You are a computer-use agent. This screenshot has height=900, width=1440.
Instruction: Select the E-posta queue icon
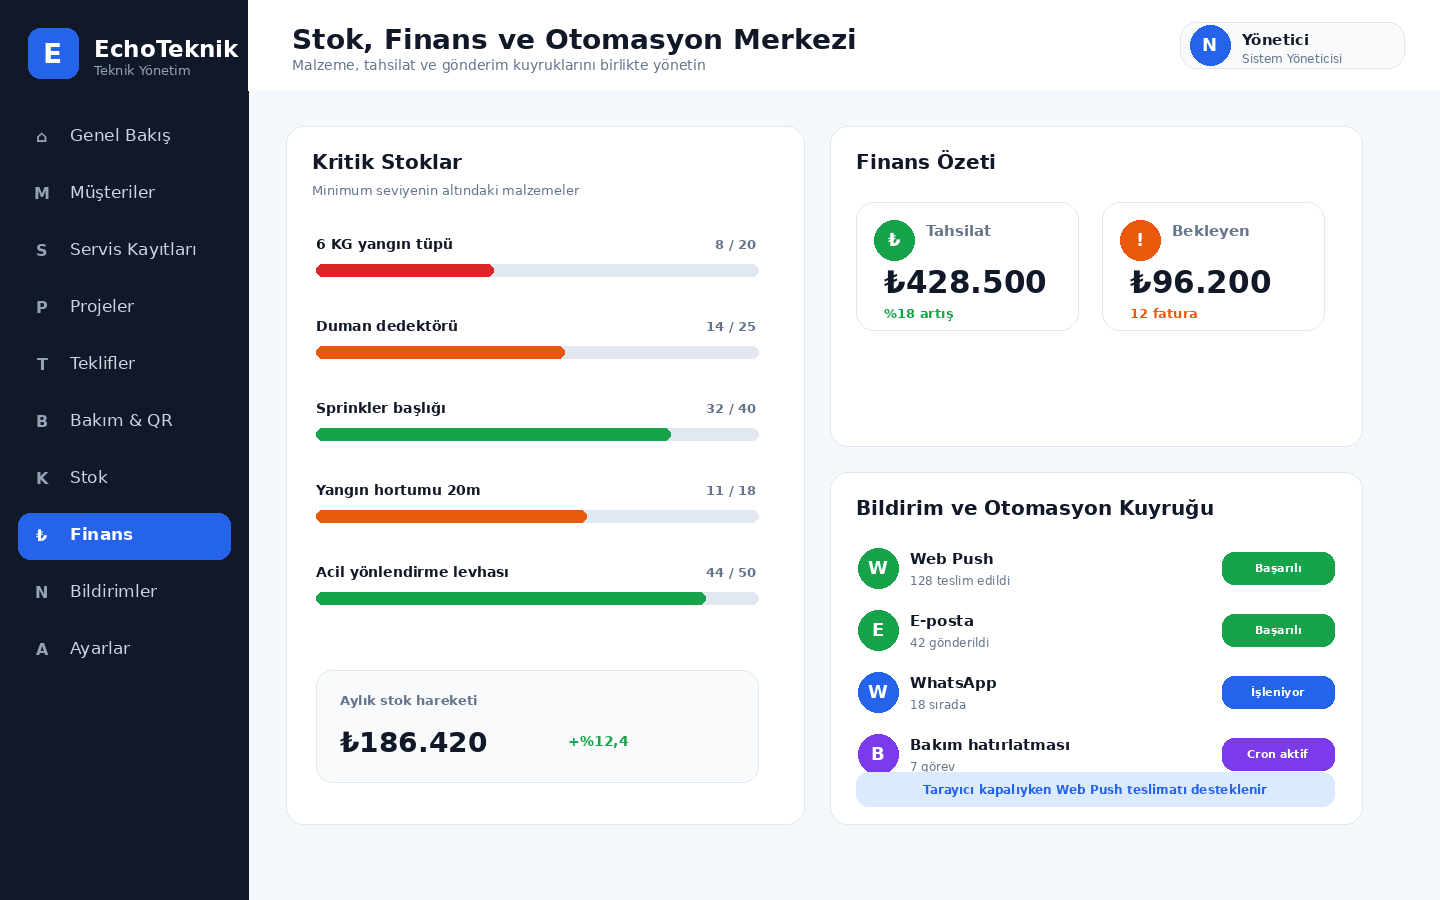[x=878, y=630]
